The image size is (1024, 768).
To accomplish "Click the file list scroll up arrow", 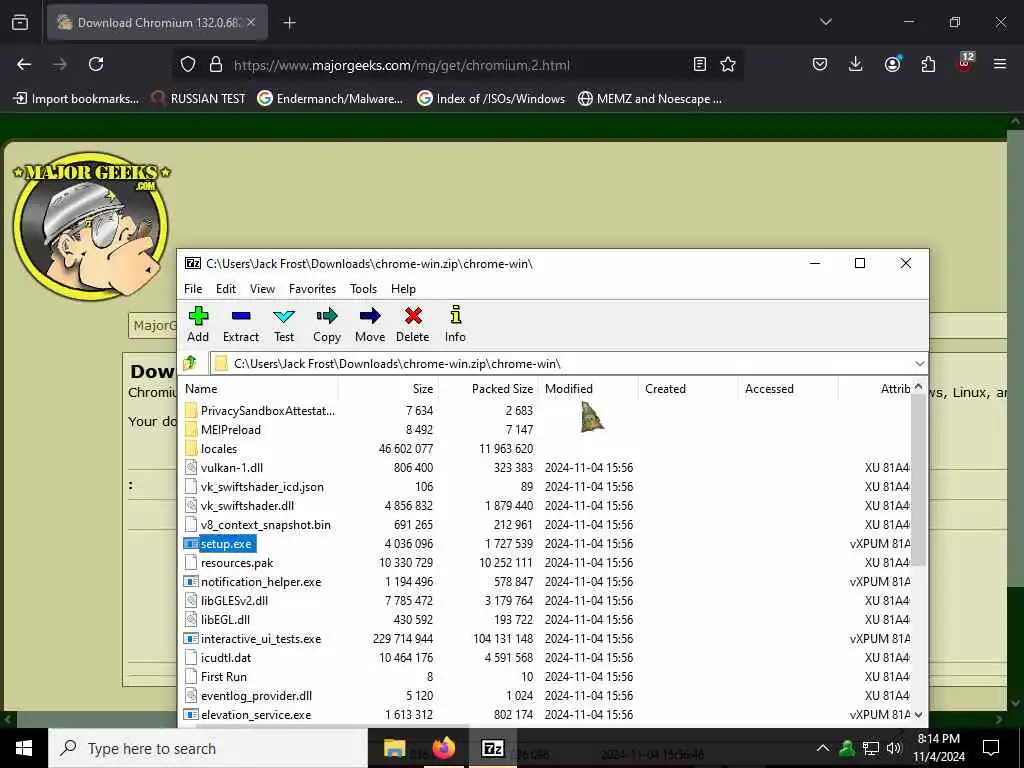I will coord(918,387).
